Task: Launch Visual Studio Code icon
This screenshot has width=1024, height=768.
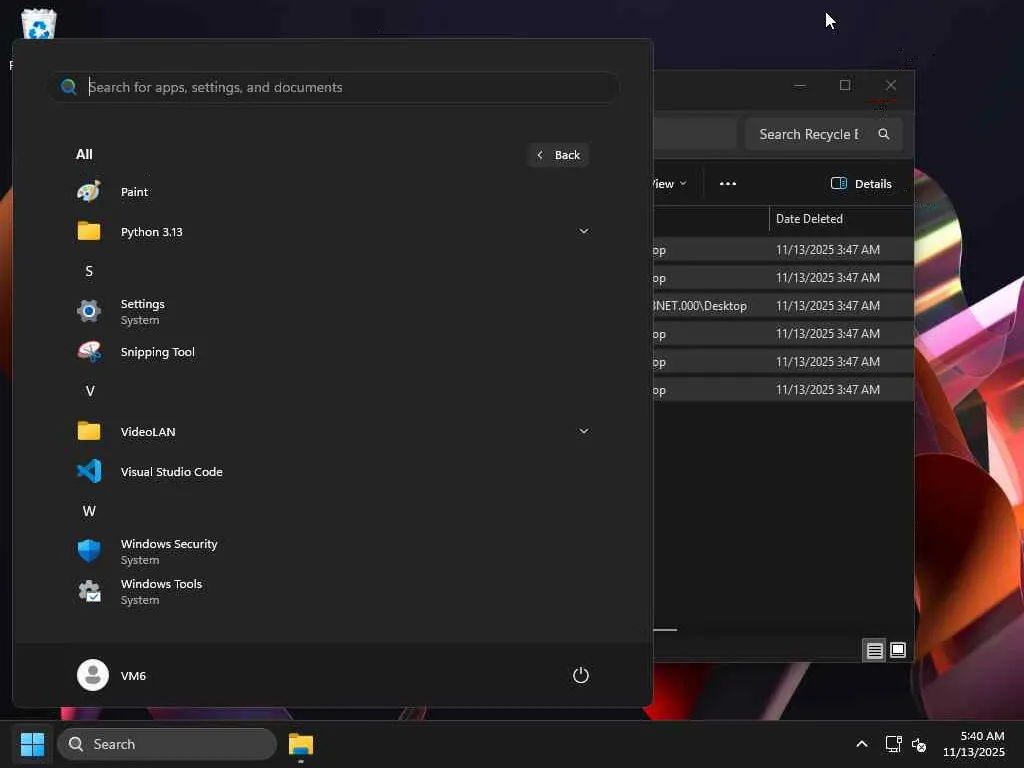Action: (89, 471)
